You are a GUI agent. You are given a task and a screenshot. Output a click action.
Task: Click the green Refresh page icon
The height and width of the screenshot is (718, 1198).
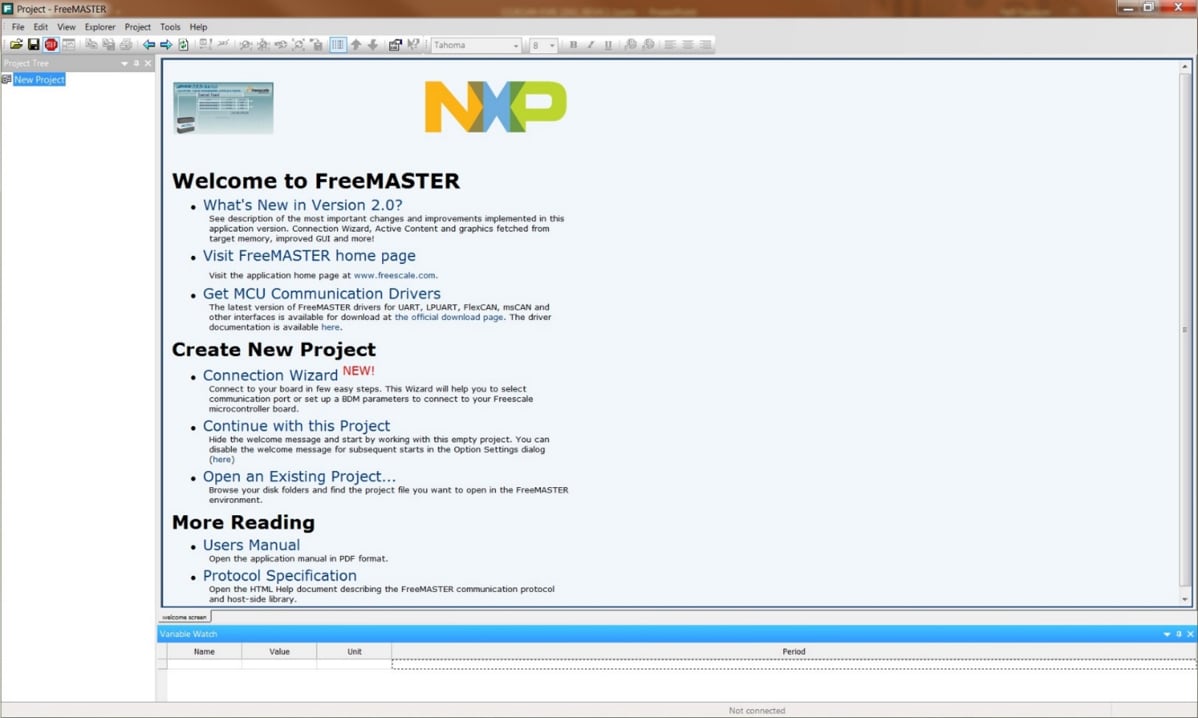183,45
